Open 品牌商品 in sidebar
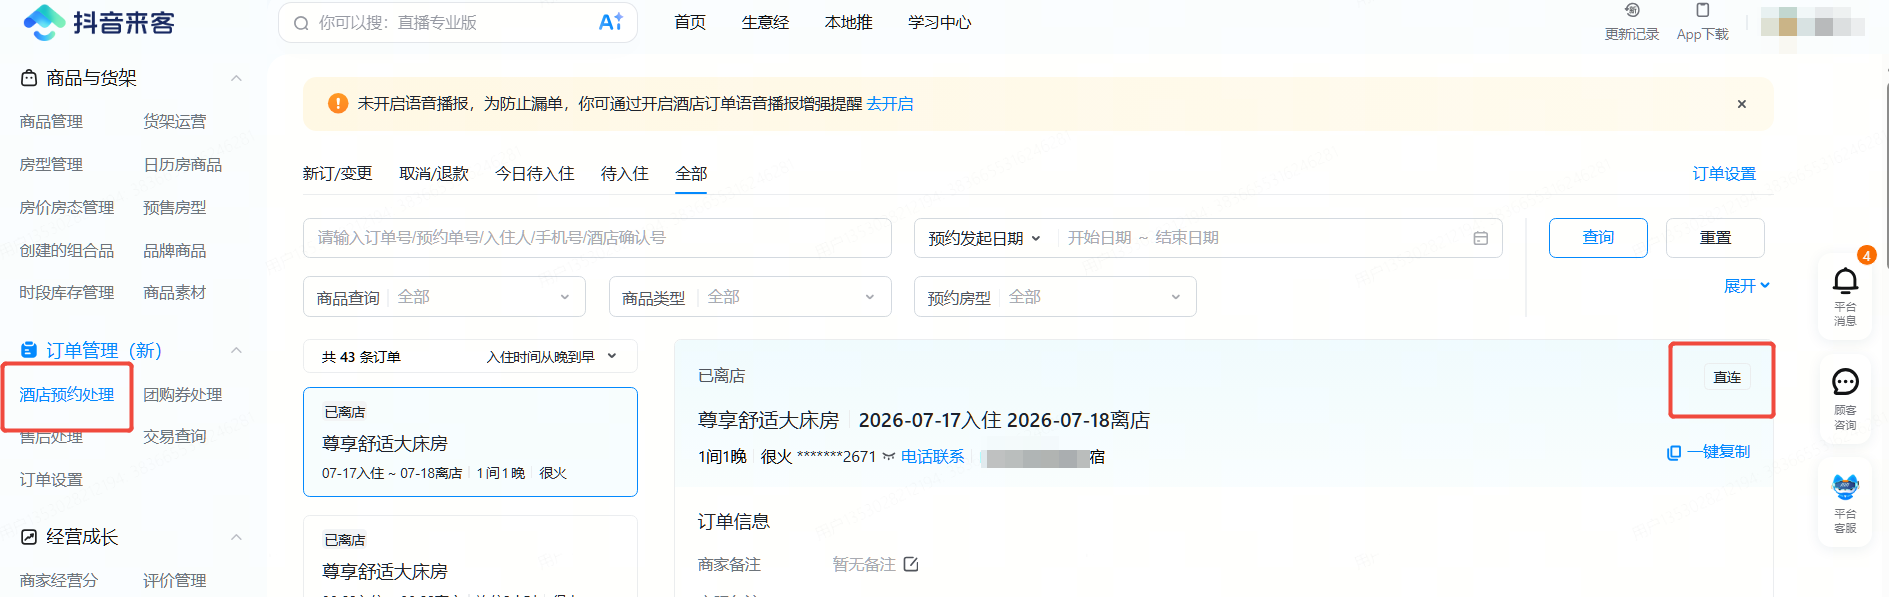The height and width of the screenshot is (597, 1889). (175, 251)
